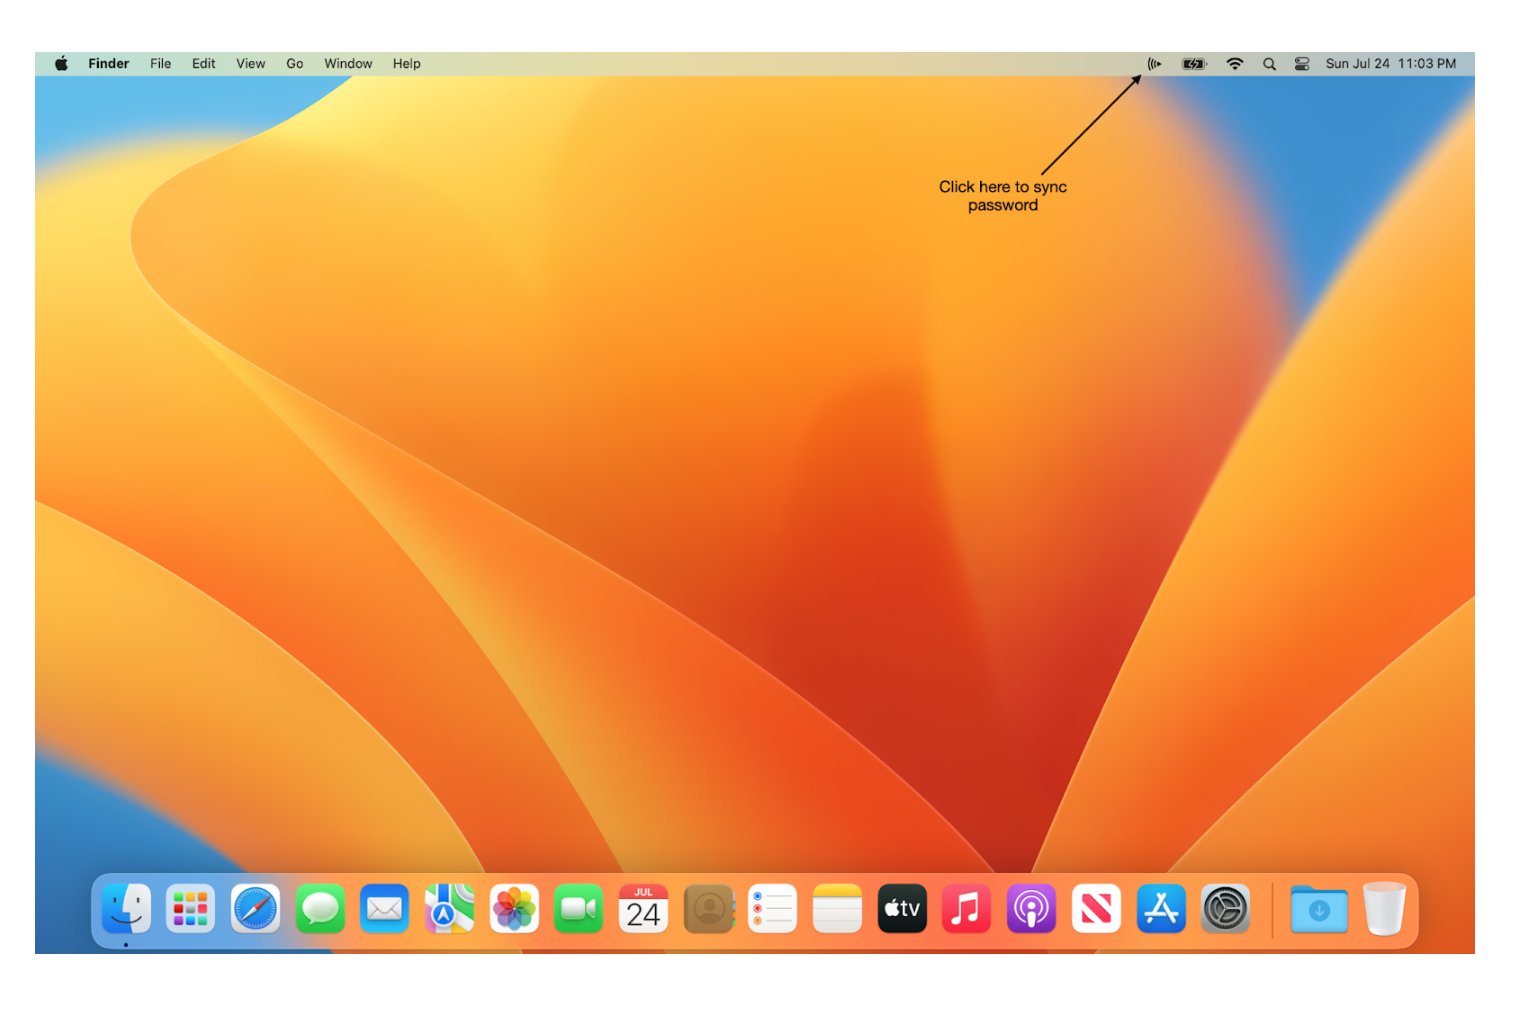Open the Apple TV app
This screenshot has width=1514, height=1032.
point(902,909)
